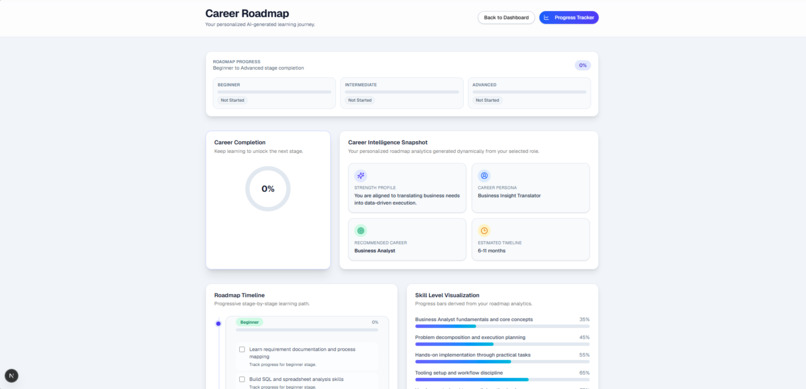Click the Strength Profile sparkle icon
The height and width of the screenshot is (389, 806).
[x=360, y=176]
